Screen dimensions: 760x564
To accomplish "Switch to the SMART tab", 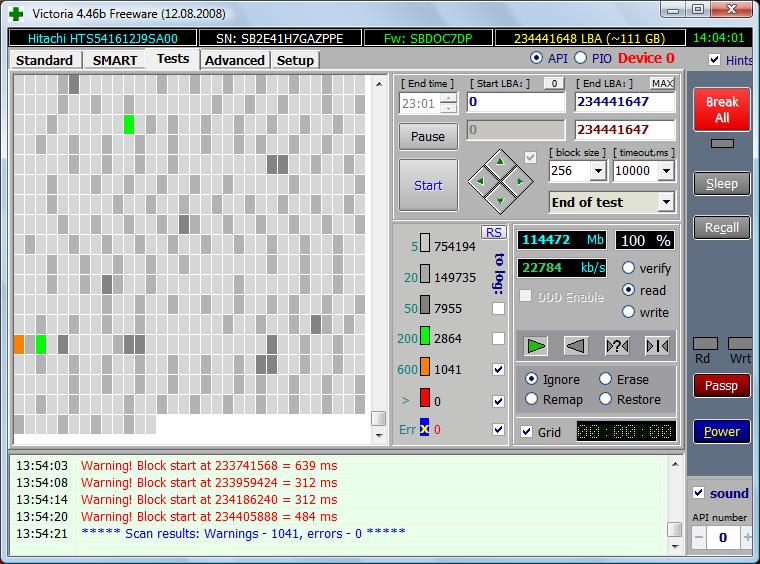I will [x=115, y=61].
